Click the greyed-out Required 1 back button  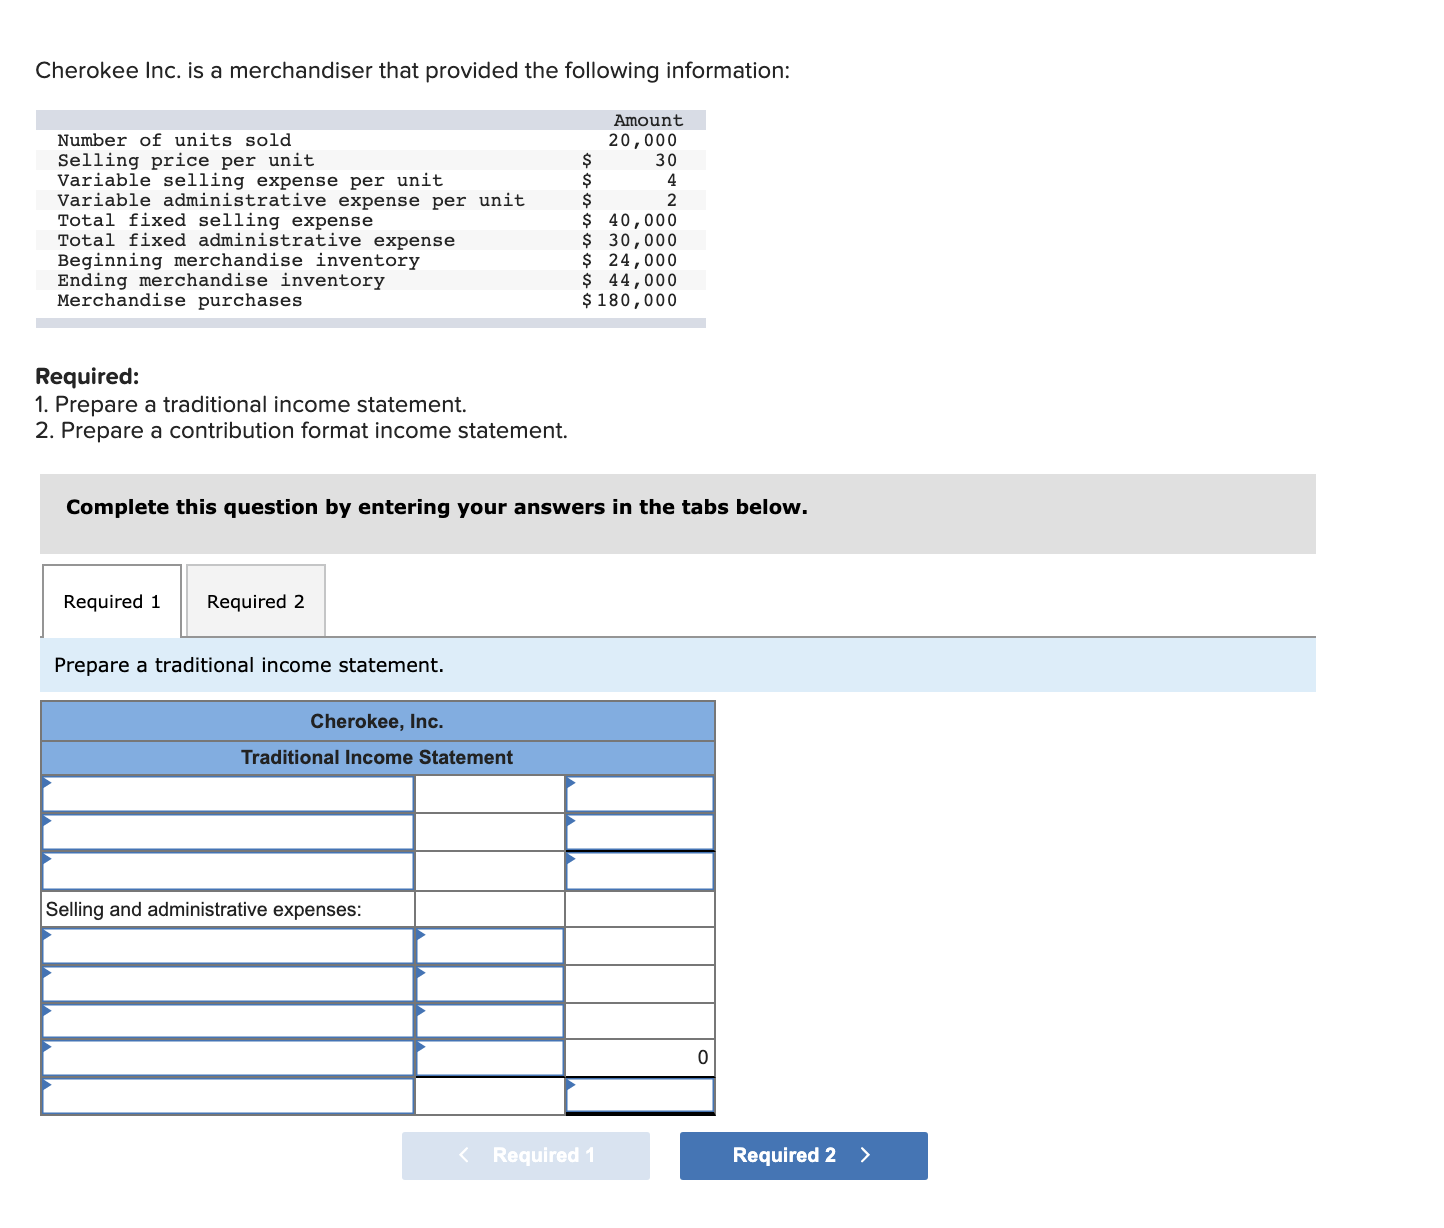click(526, 1155)
